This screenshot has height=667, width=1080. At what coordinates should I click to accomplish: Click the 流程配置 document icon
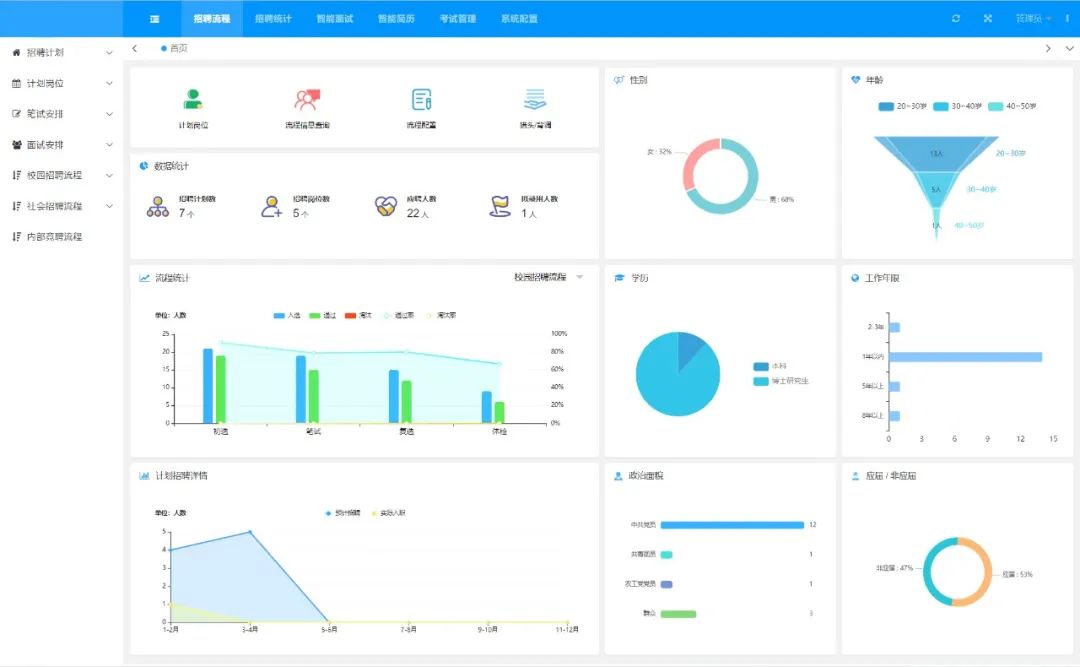click(x=422, y=99)
